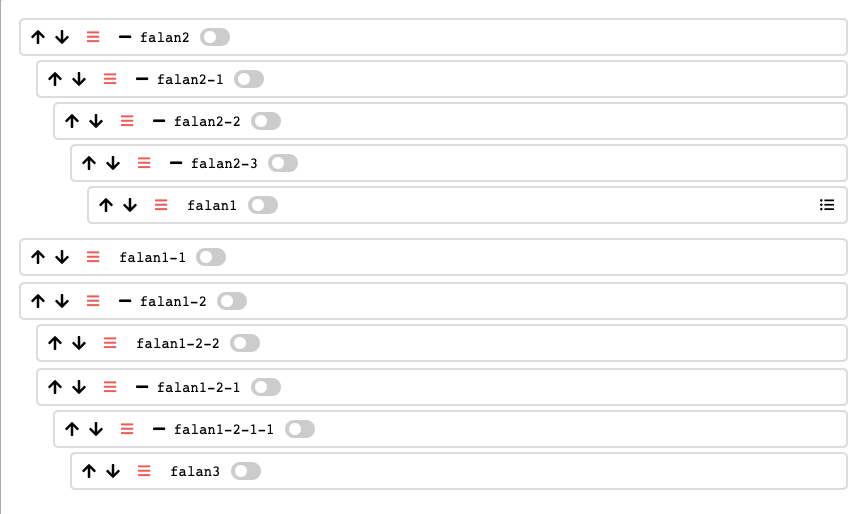The height and width of the screenshot is (514, 862).
Task: Select the falan1-1 item label
Action: 152,257
